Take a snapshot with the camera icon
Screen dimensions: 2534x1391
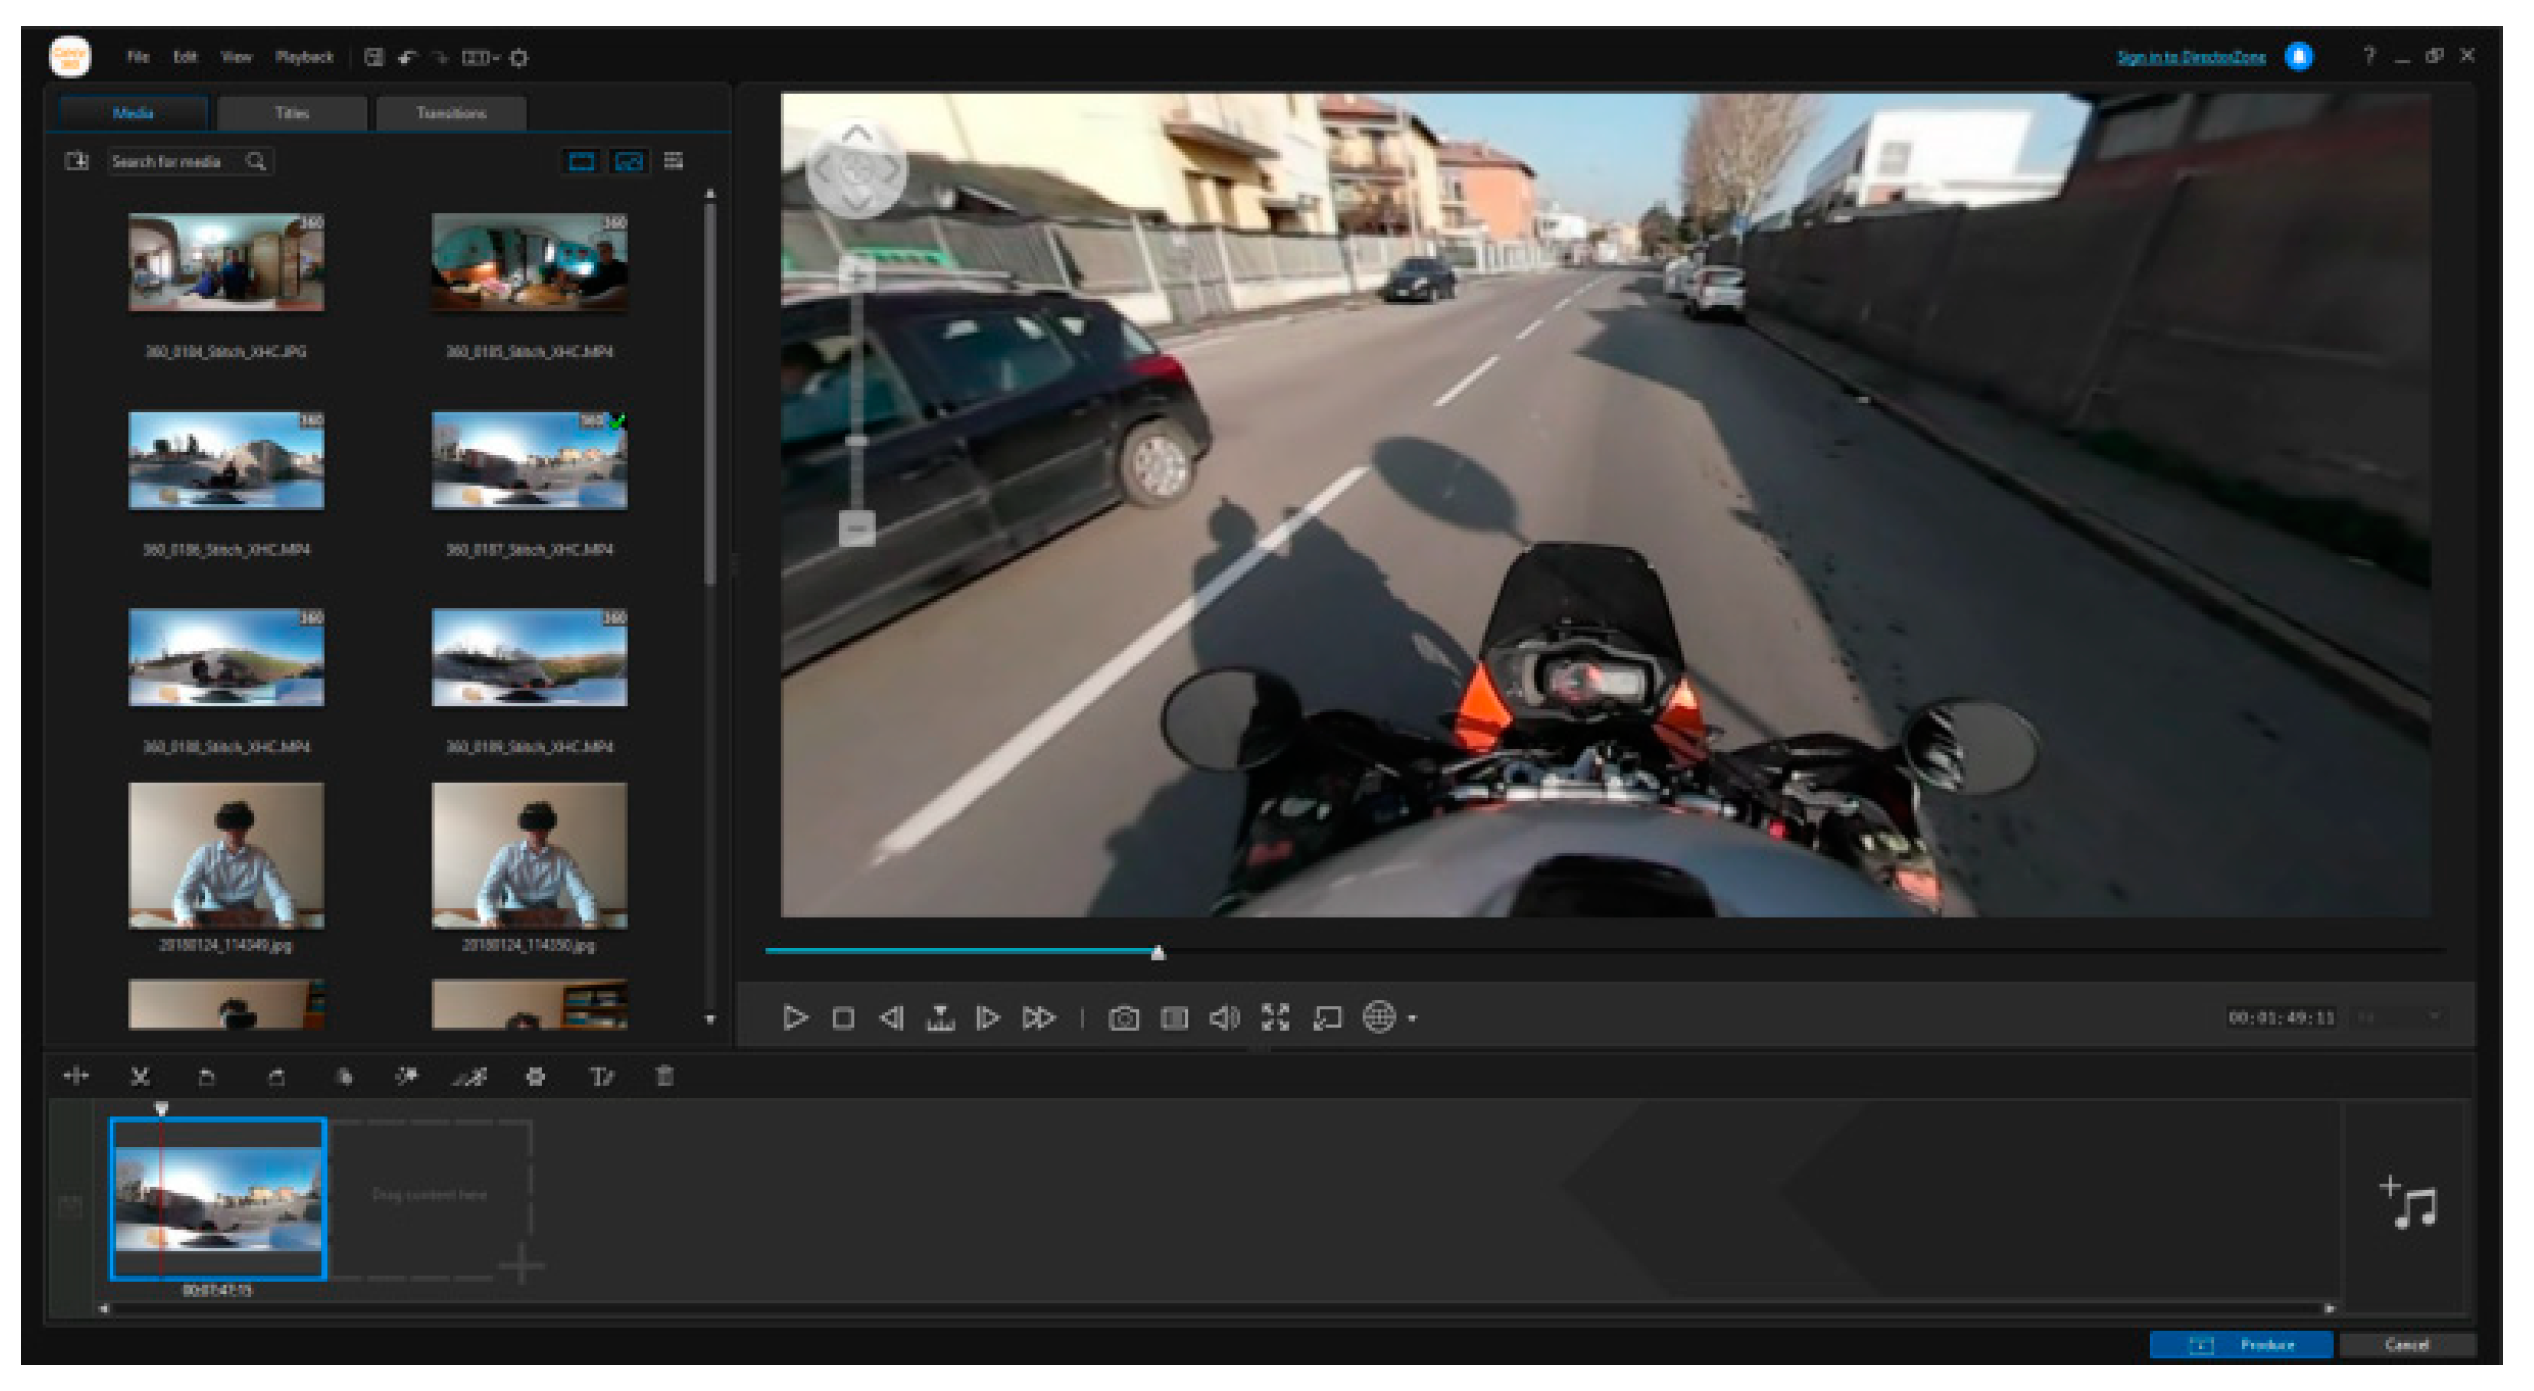click(x=1124, y=1019)
